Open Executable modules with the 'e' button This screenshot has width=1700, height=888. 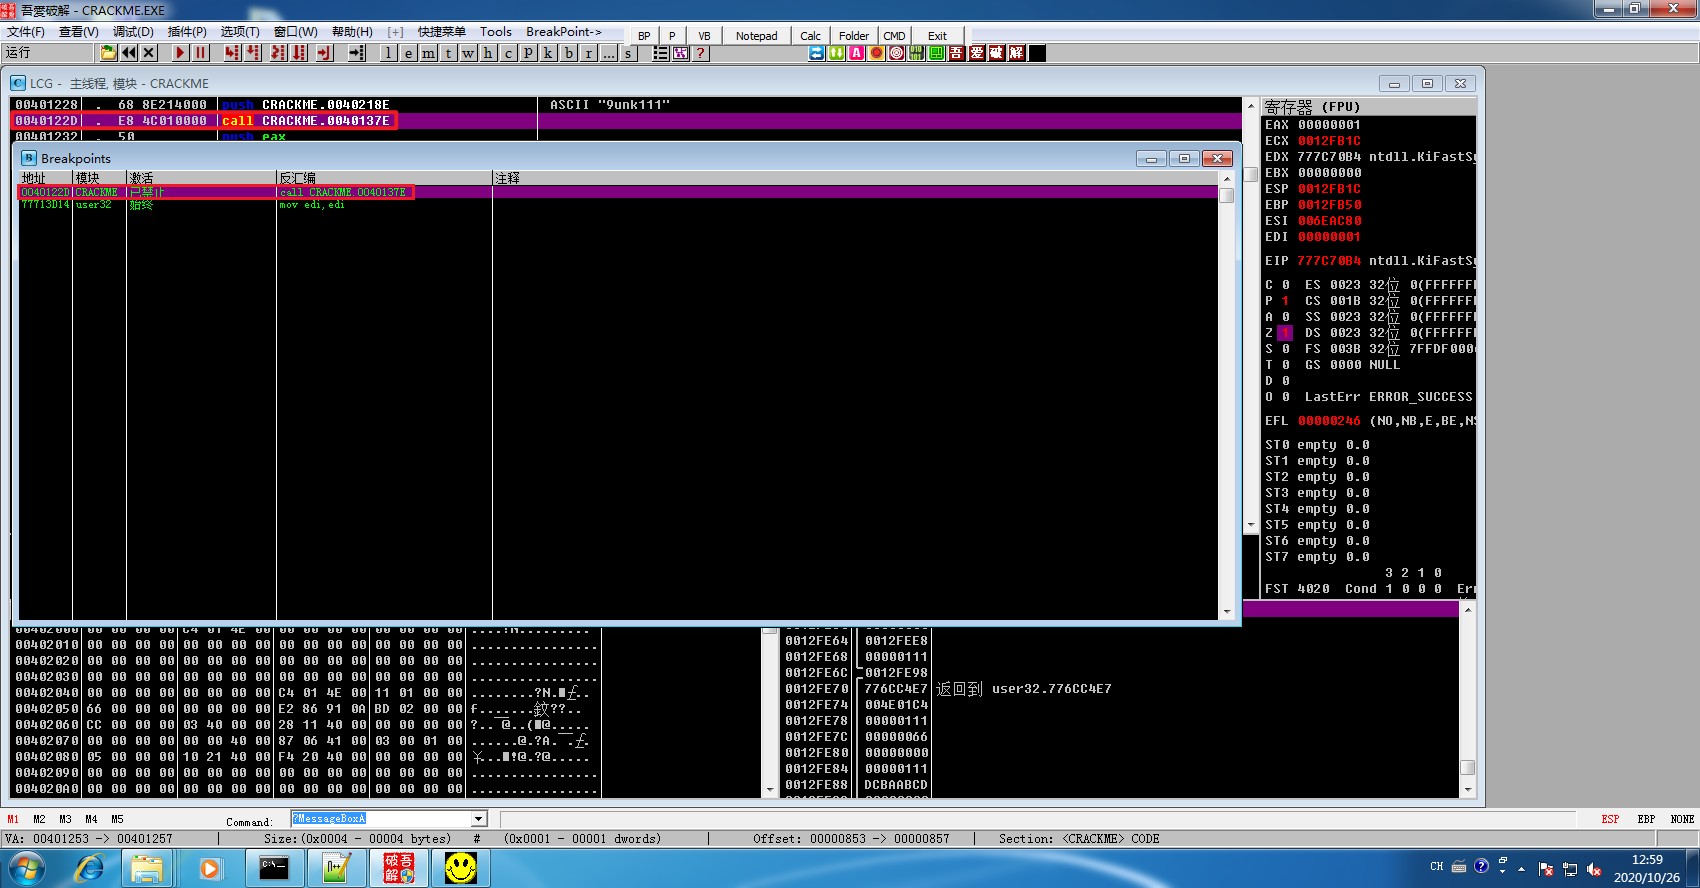(x=408, y=53)
